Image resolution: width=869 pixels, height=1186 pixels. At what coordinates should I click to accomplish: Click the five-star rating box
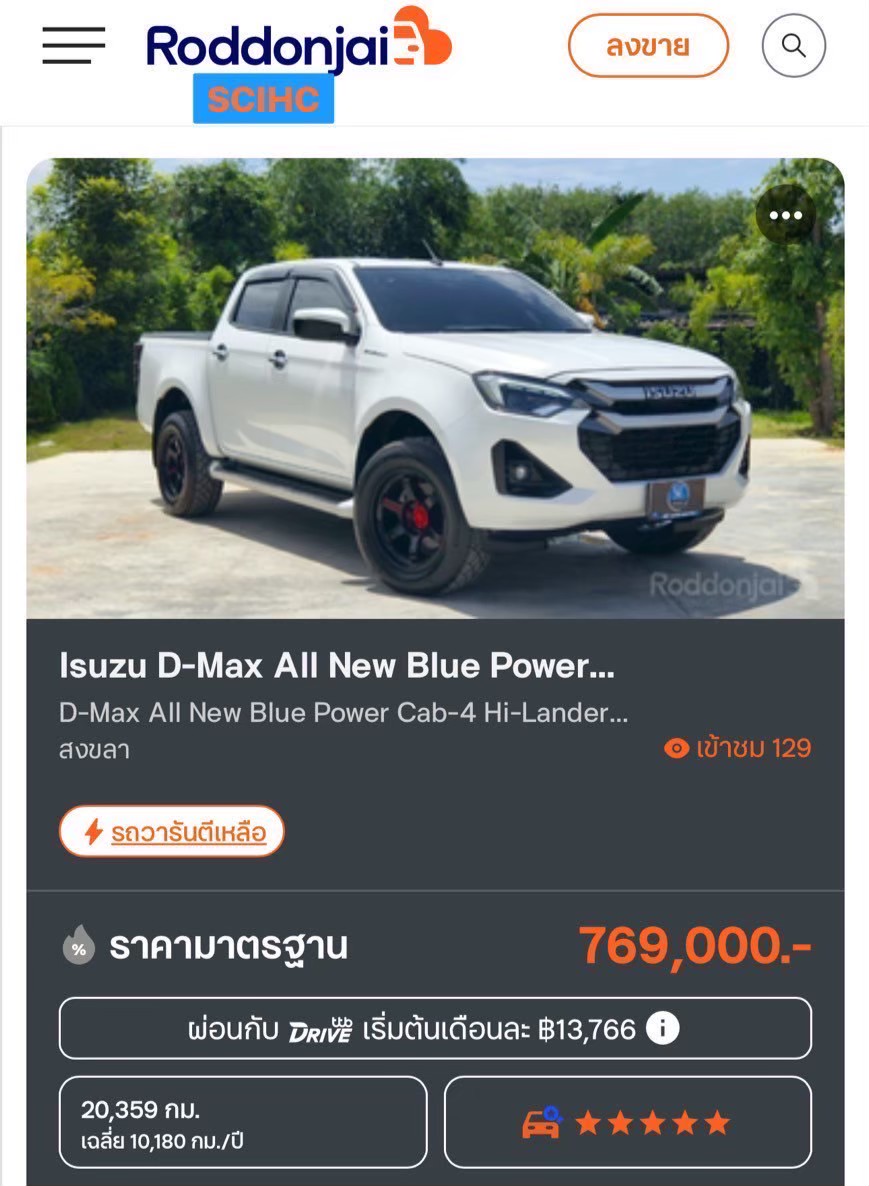tap(628, 1122)
